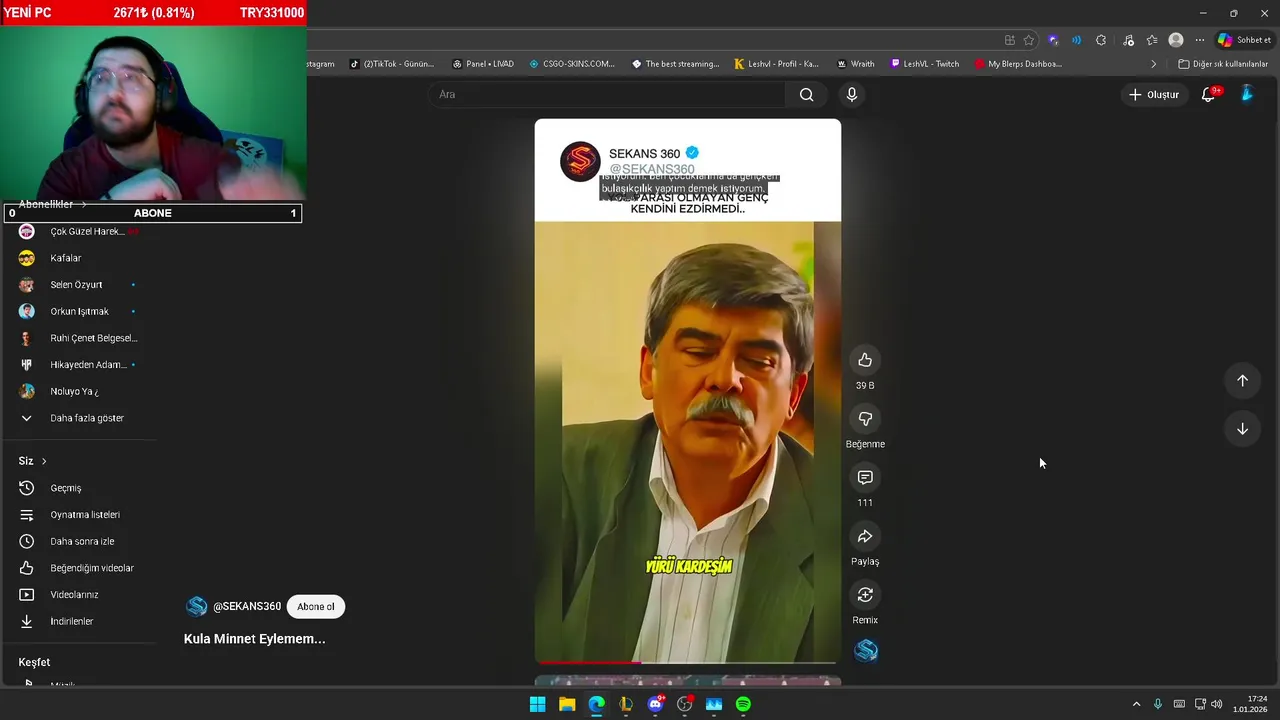Open the comments showing 111
This screenshot has height=720, width=1280.
coord(865,478)
